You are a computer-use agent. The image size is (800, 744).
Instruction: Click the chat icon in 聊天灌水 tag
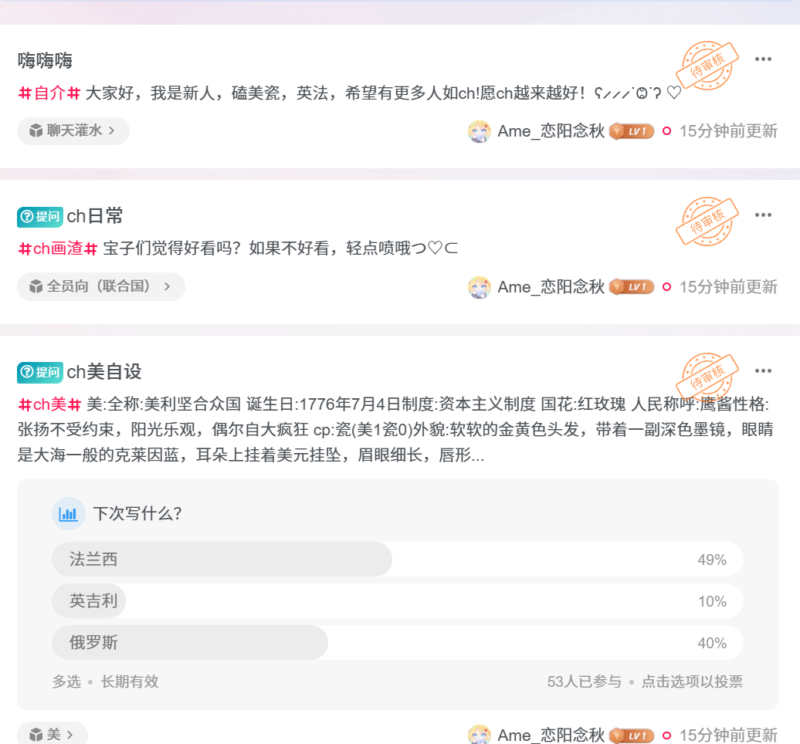pos(34,131)
